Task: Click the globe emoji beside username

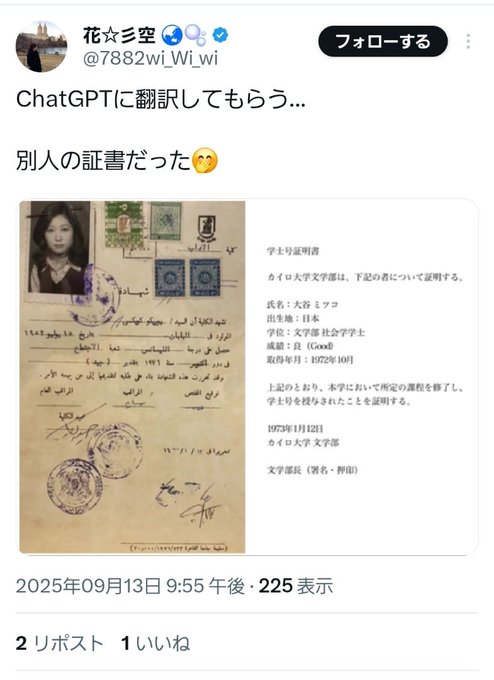Action: pyautogui.click(x=172, y=35)
